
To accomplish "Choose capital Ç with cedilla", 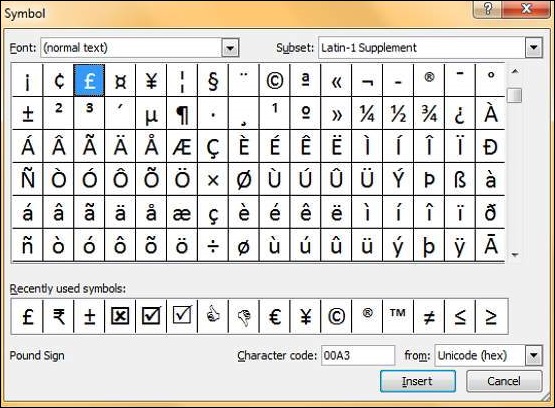I will tap(213, 146).
